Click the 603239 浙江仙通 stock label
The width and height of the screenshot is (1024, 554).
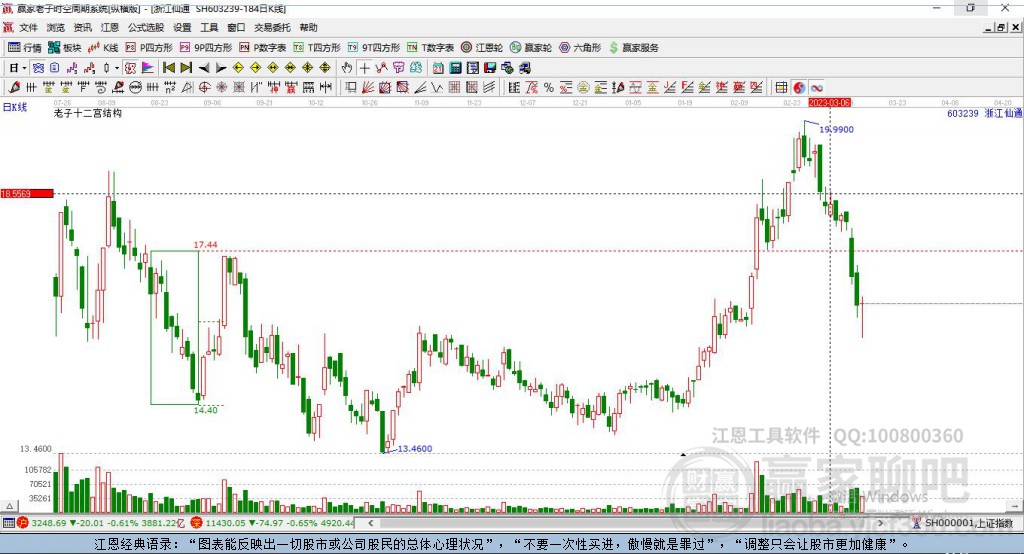pyautogui.click(x=984, y=113)
